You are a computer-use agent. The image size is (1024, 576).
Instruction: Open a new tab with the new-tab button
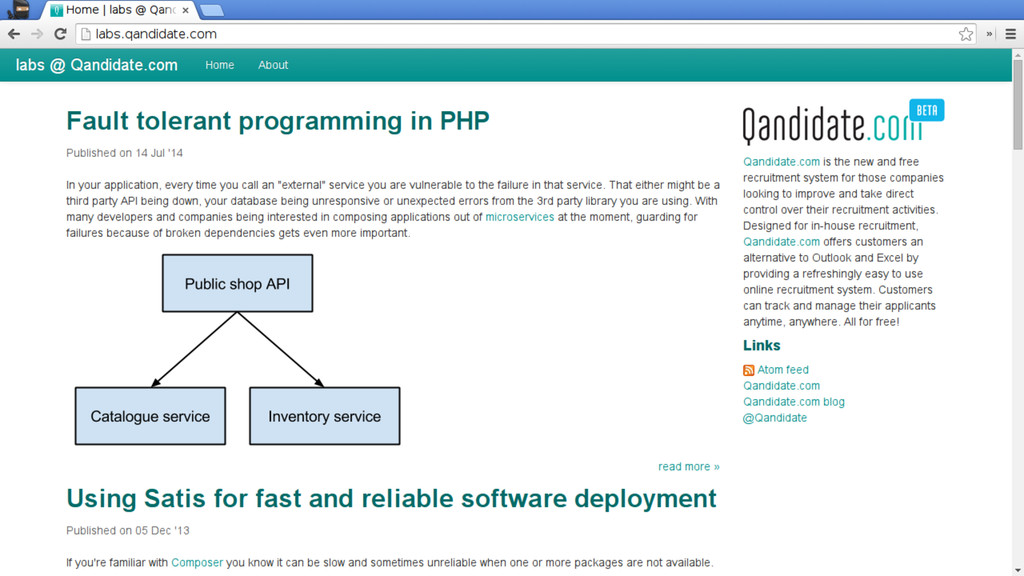tap(212, 10)
